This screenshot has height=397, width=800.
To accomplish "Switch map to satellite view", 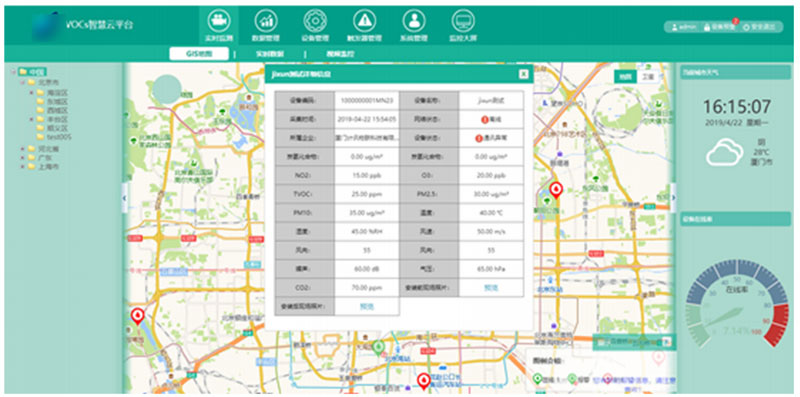I will pyautogui.click(x=647, y=77).
